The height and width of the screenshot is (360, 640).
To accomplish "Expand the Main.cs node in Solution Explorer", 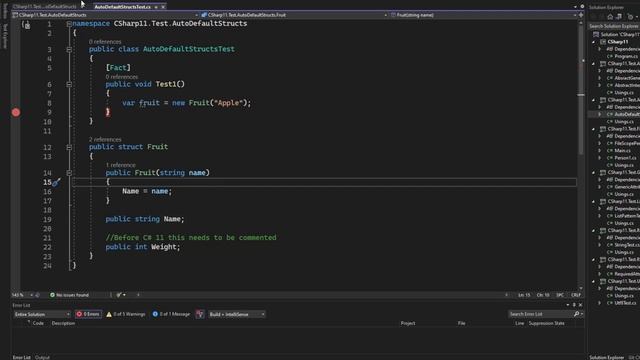I will [600, 151].
